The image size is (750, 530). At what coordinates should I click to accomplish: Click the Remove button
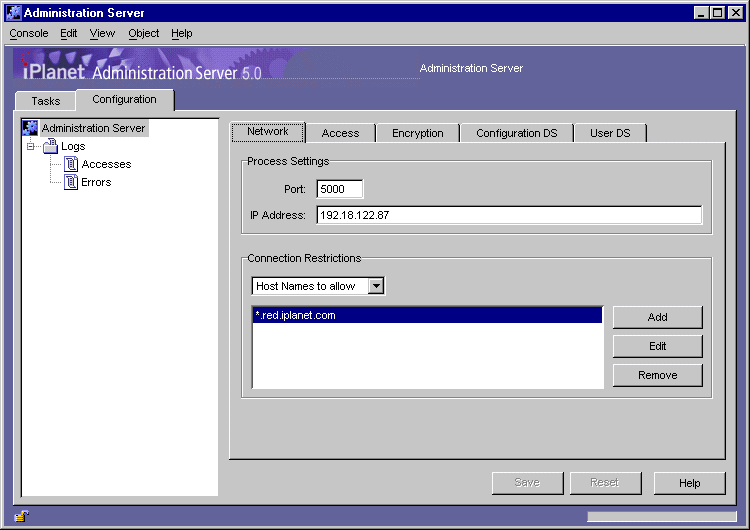click(x=658, y=375)
